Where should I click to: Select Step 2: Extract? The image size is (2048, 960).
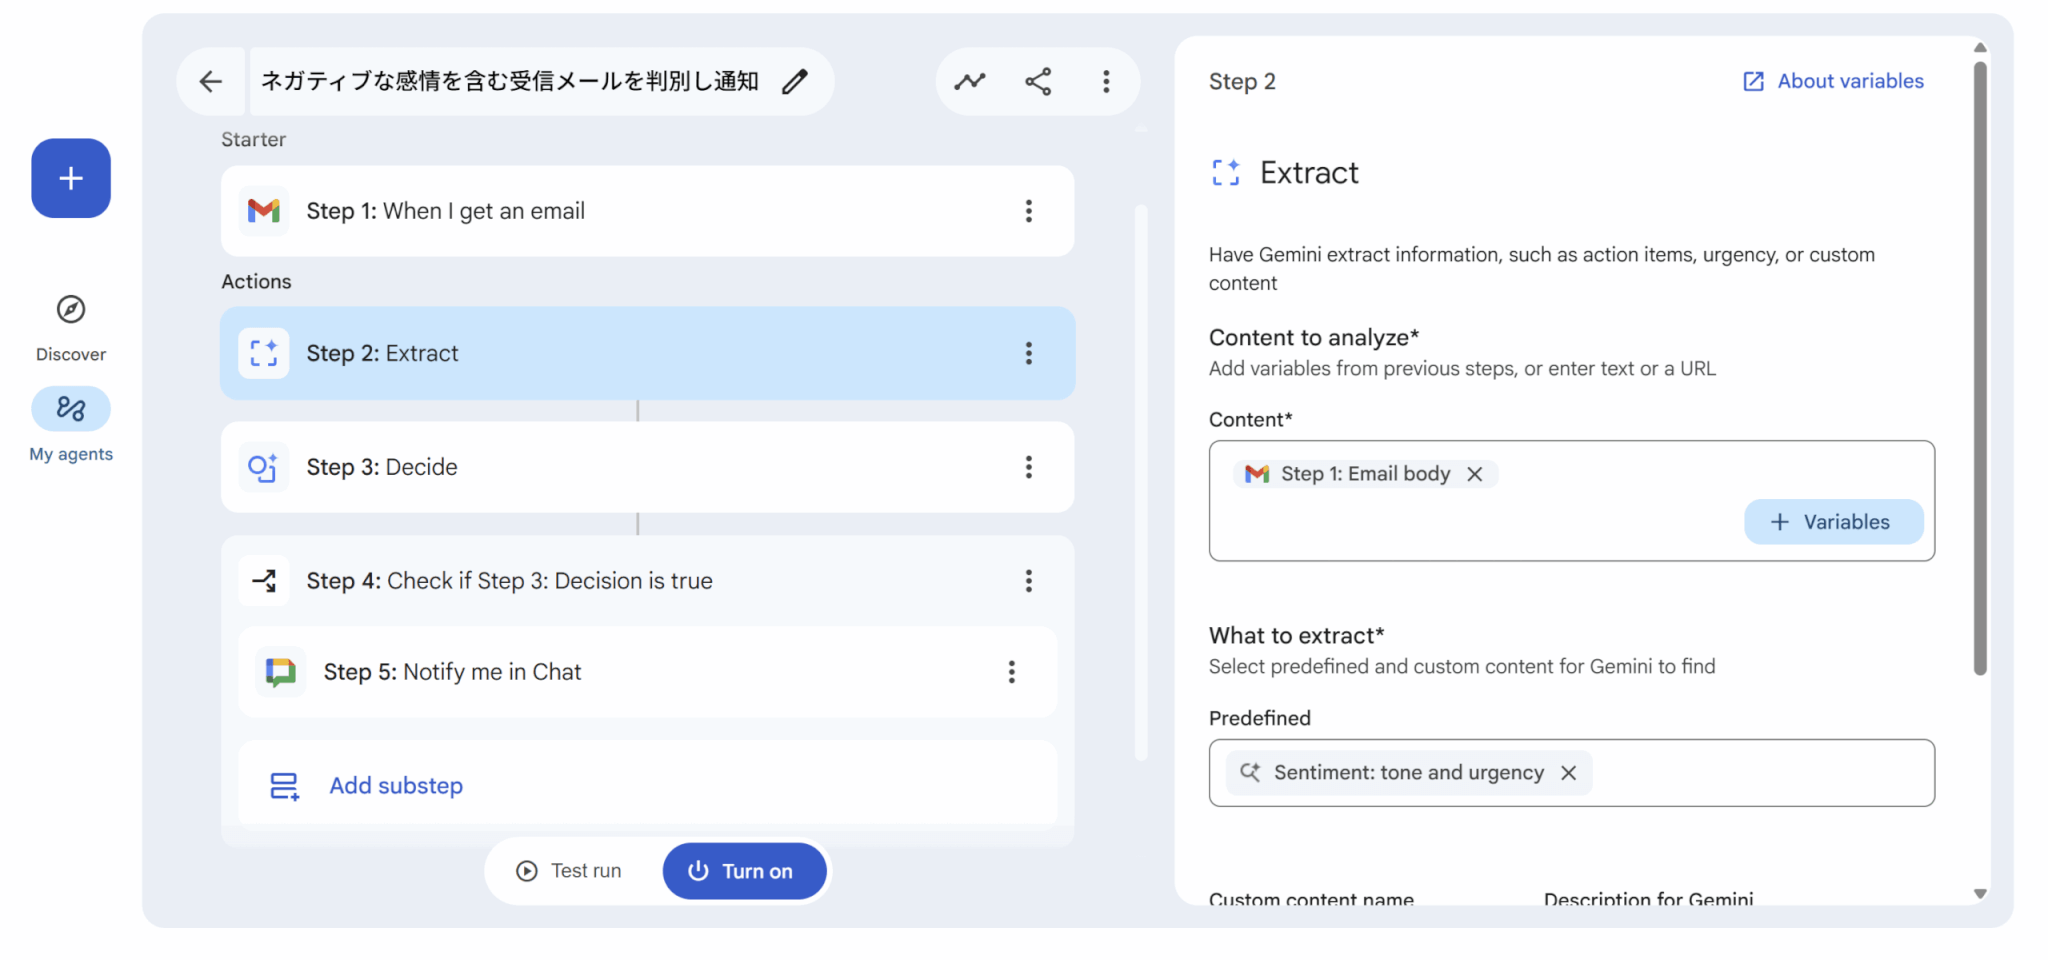point(600,353)
